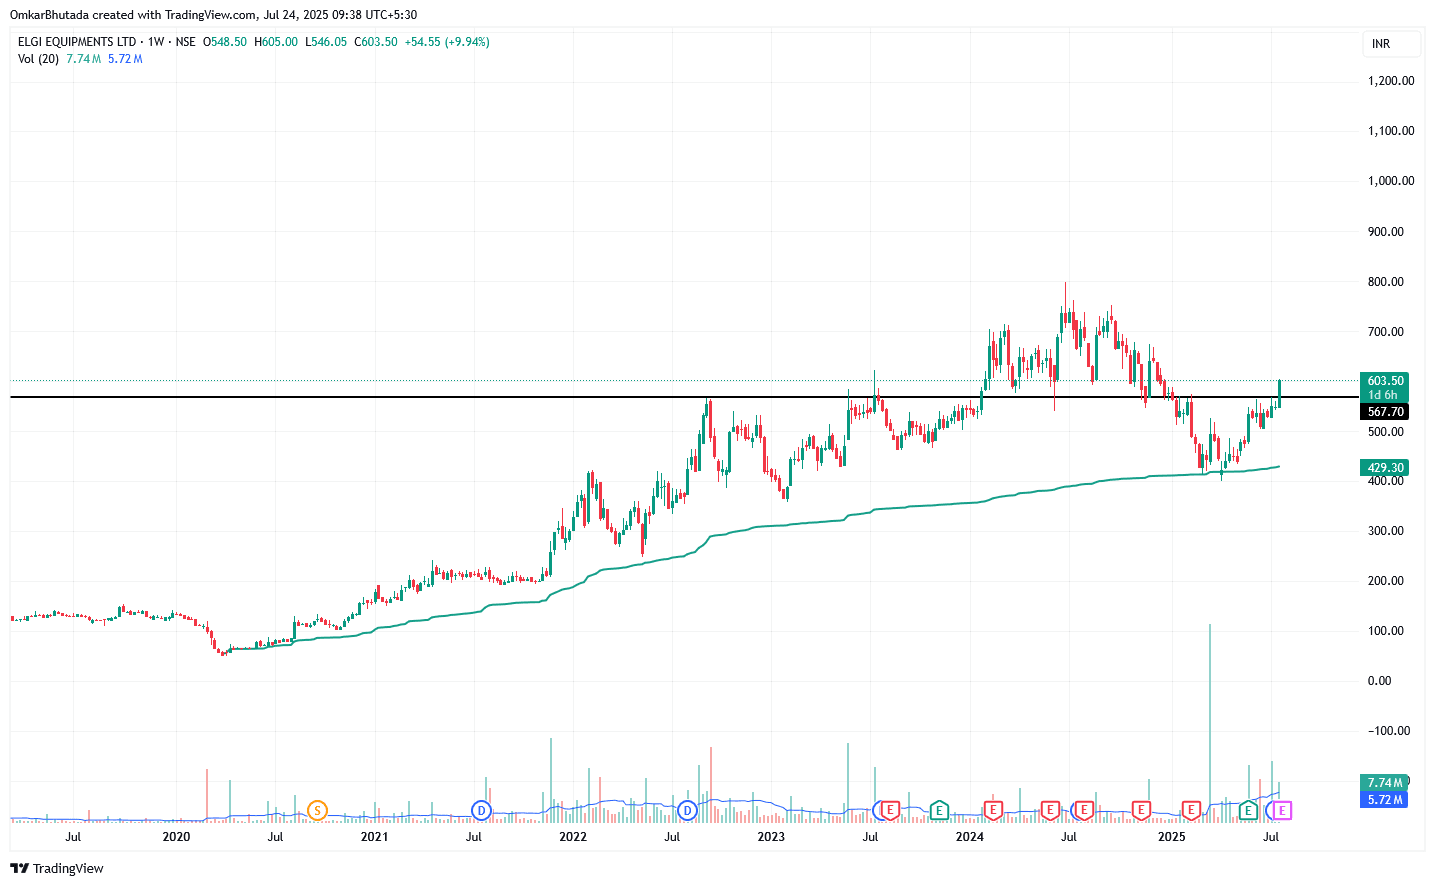Click the TradingView logo at bottom left
Viewport: 1435px width, 886px height.
[57, 868]
